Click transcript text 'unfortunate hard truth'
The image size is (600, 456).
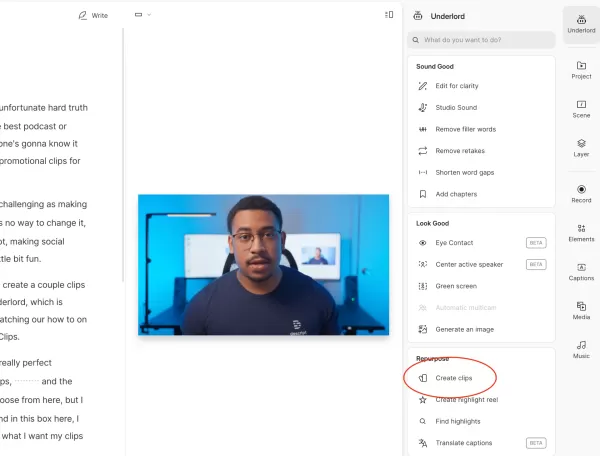click(x=44, y=108)
